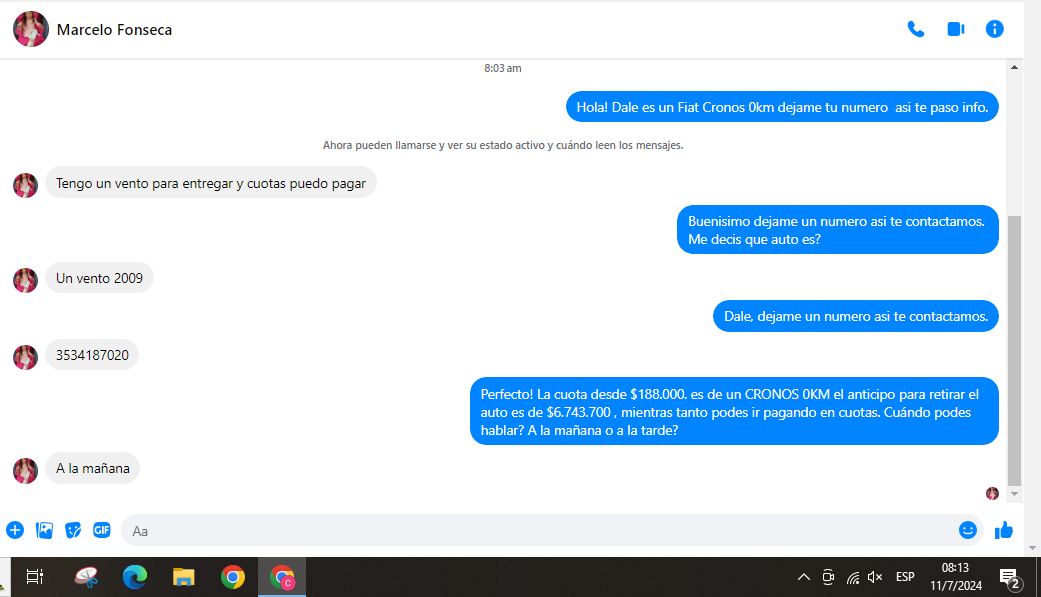Send a thumbs-up like
The height and width of the screenshot is (597, 1041).
(x=1004, y=530)
